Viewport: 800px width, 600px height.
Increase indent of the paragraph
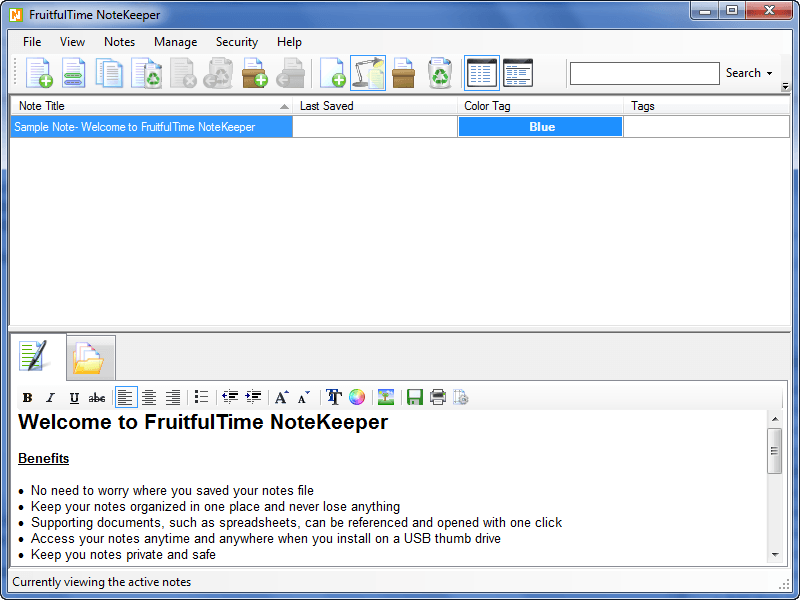pyautogui.click(x=254, y=397)
